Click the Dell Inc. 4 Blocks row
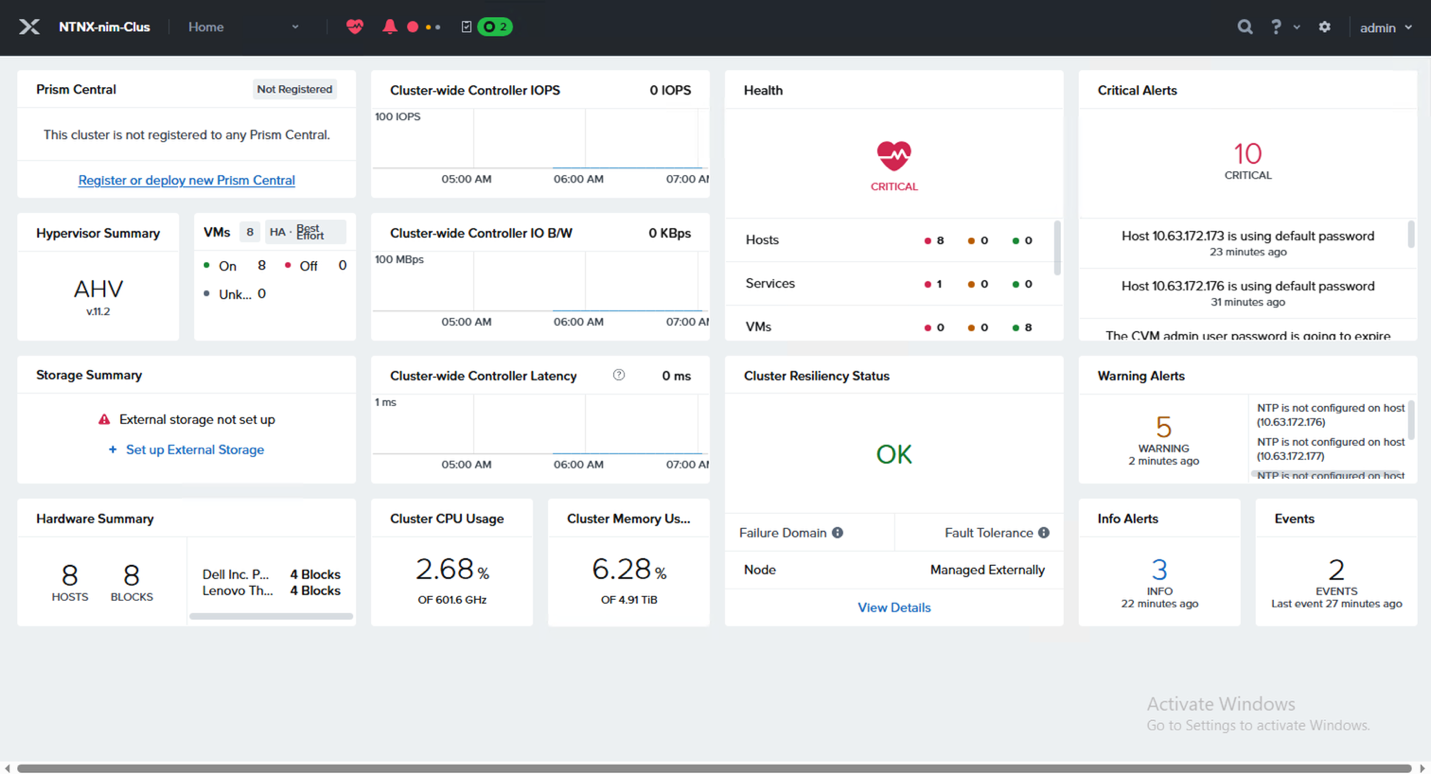The height and width of the screenshot is (774, 1431). tap(271, 575)
